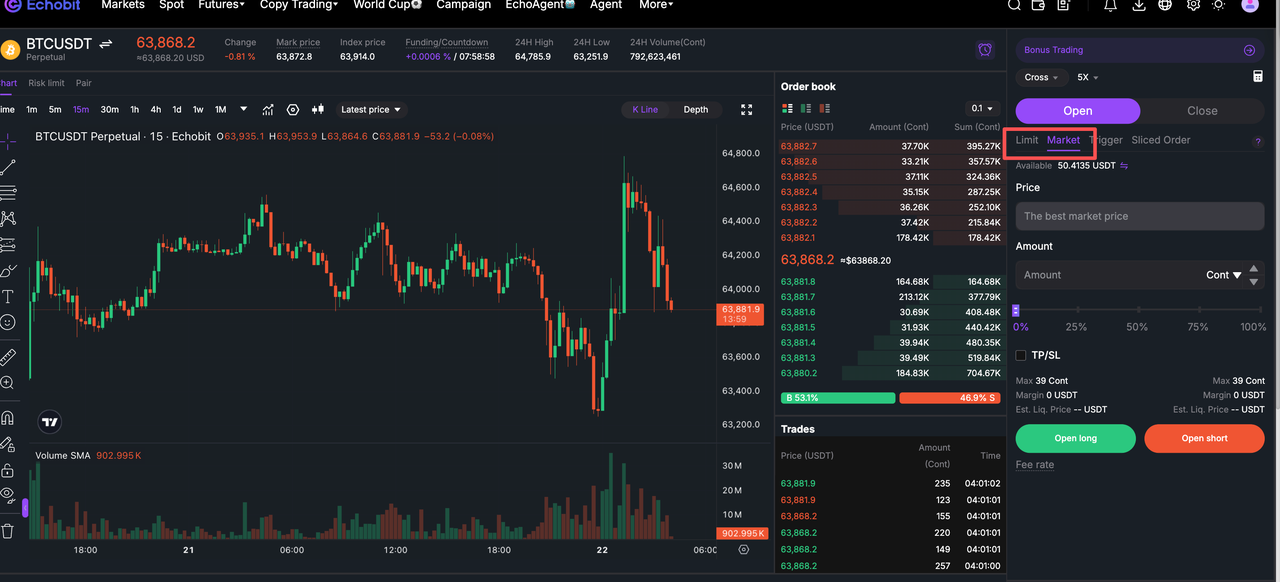
Task: Open the Markets menu item
Action: 123,5
